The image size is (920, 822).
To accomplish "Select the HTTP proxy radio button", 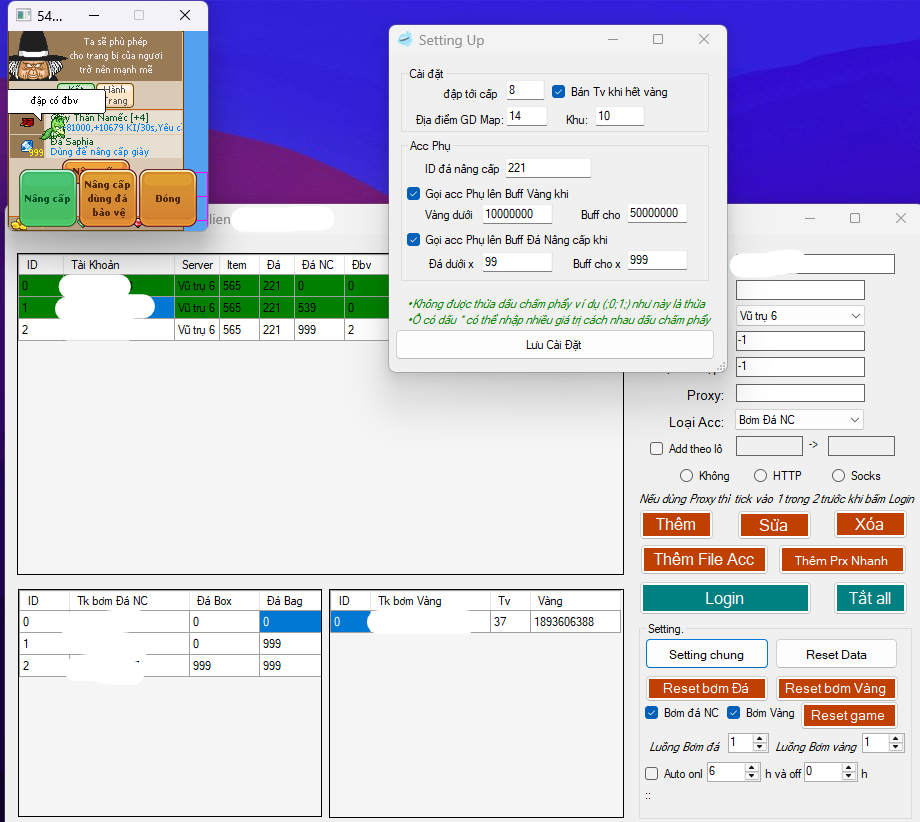I will coord(761,476).
